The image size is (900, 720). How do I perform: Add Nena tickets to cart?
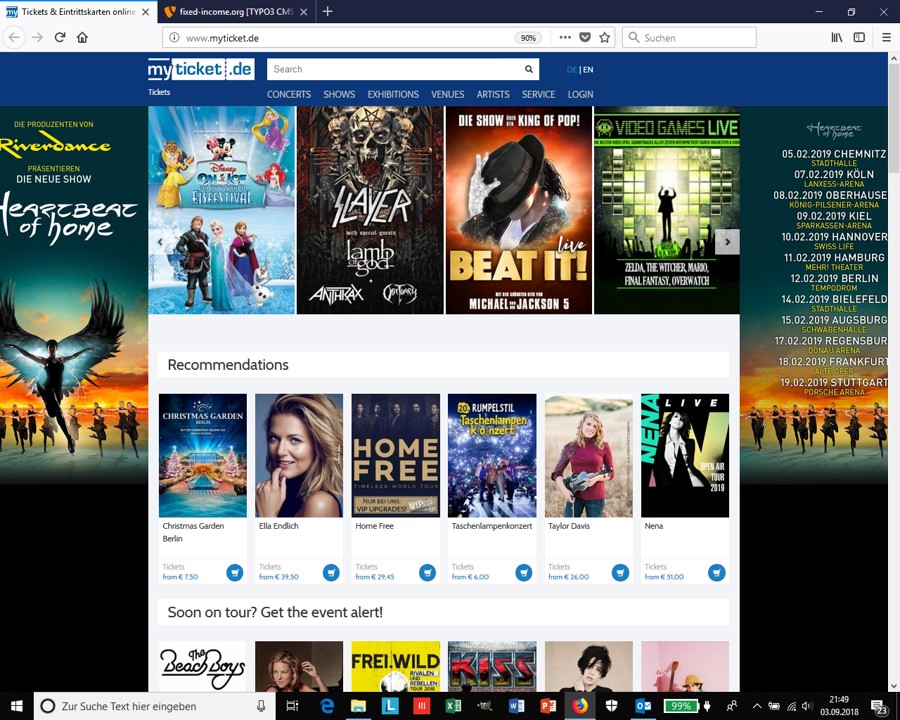pos(717,572)
